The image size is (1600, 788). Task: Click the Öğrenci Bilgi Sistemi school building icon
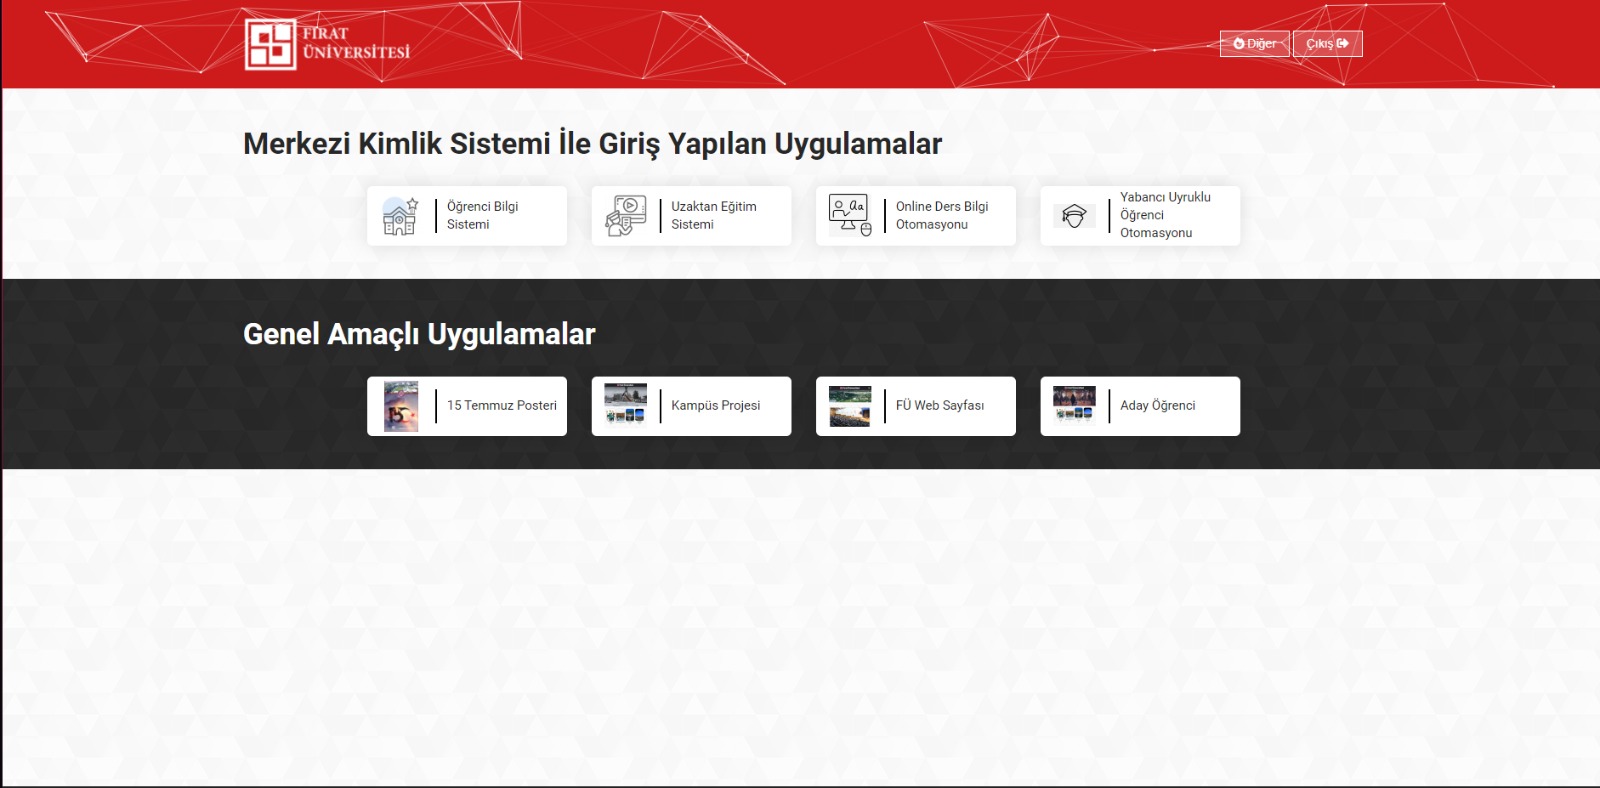point(400,216)
